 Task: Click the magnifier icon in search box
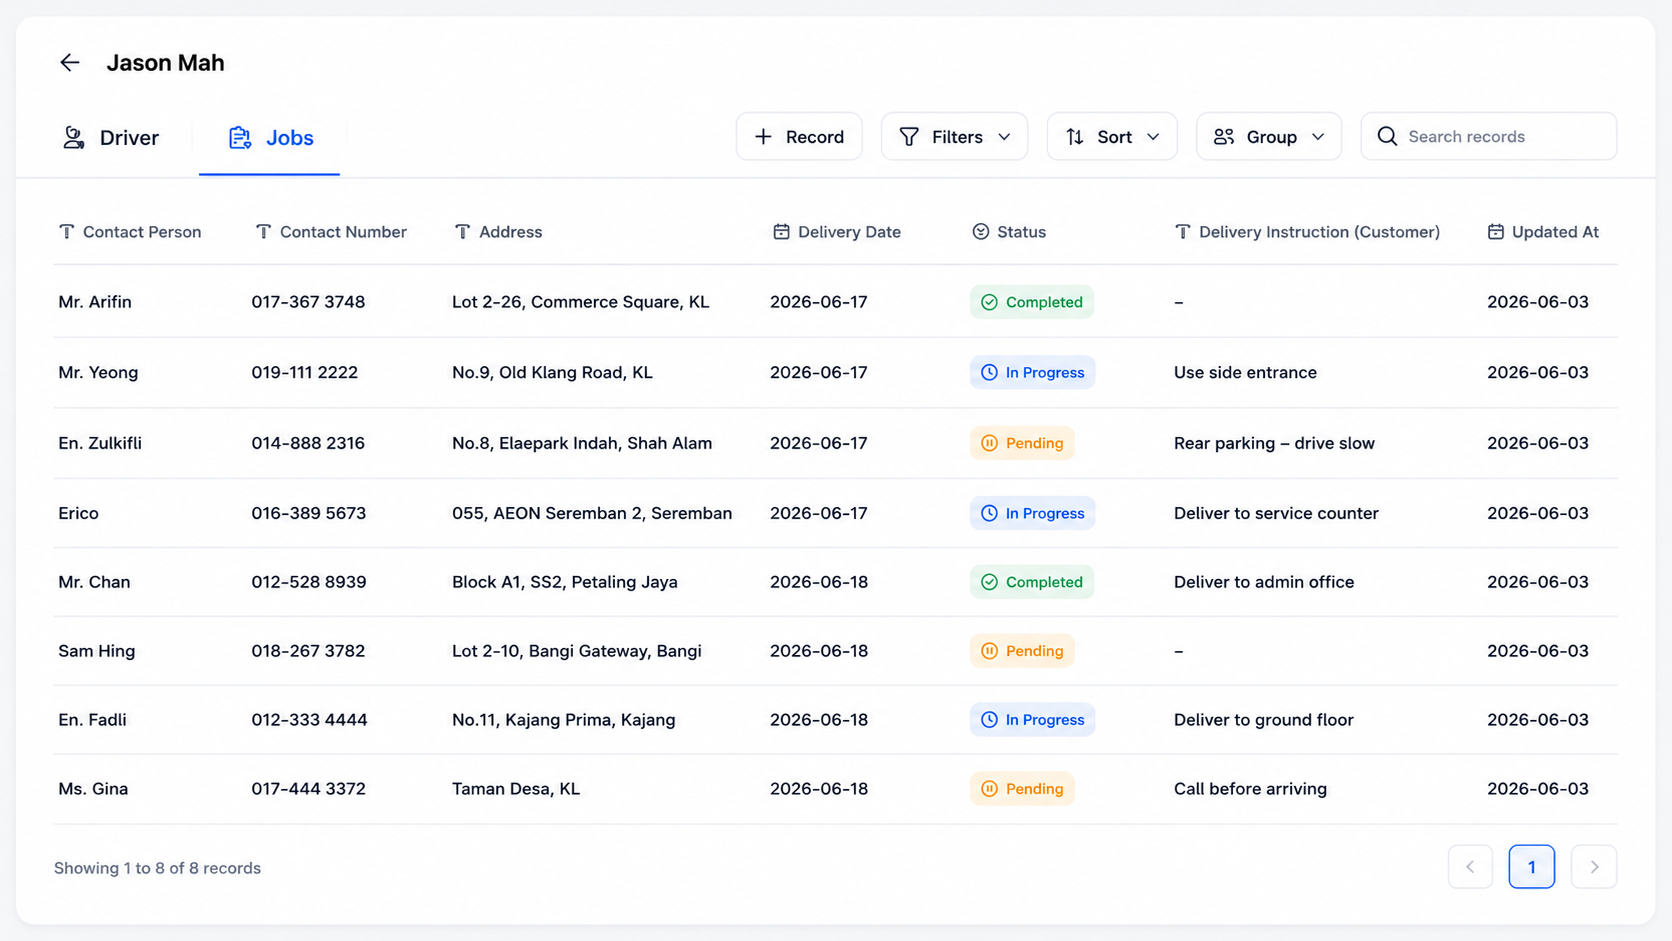point(1387,136)
